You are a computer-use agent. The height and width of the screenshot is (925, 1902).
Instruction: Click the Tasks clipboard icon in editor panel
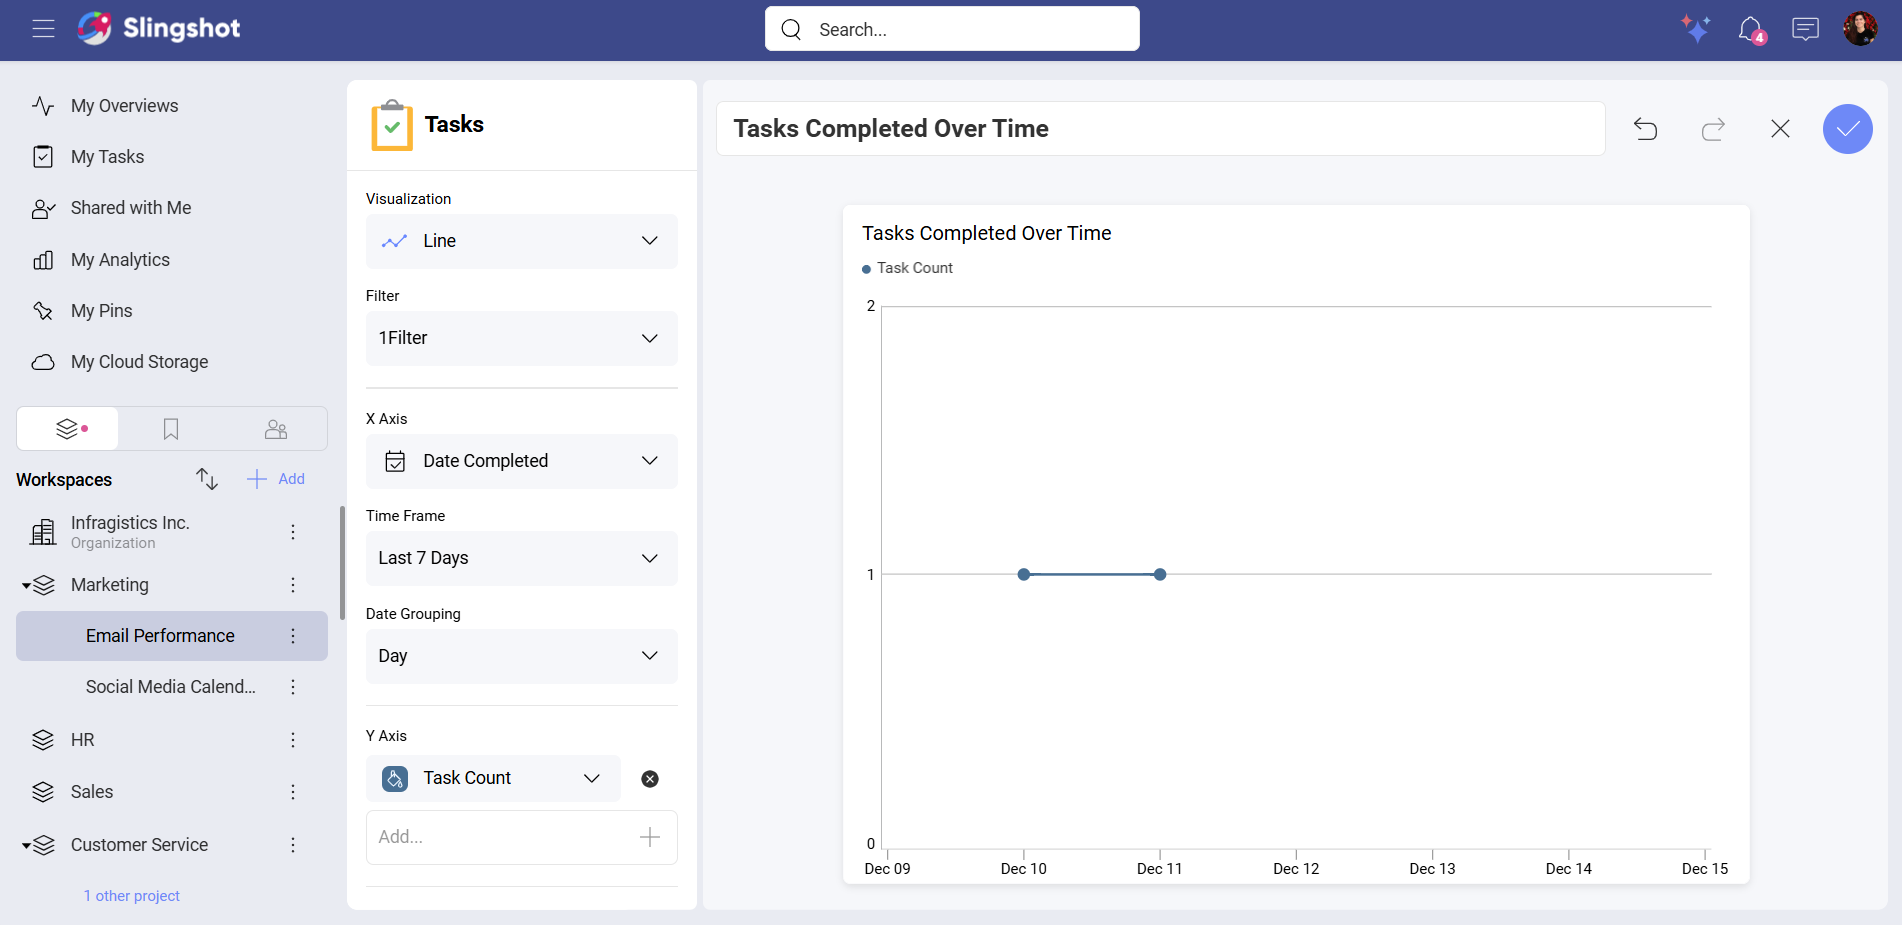tap(392, 124)
